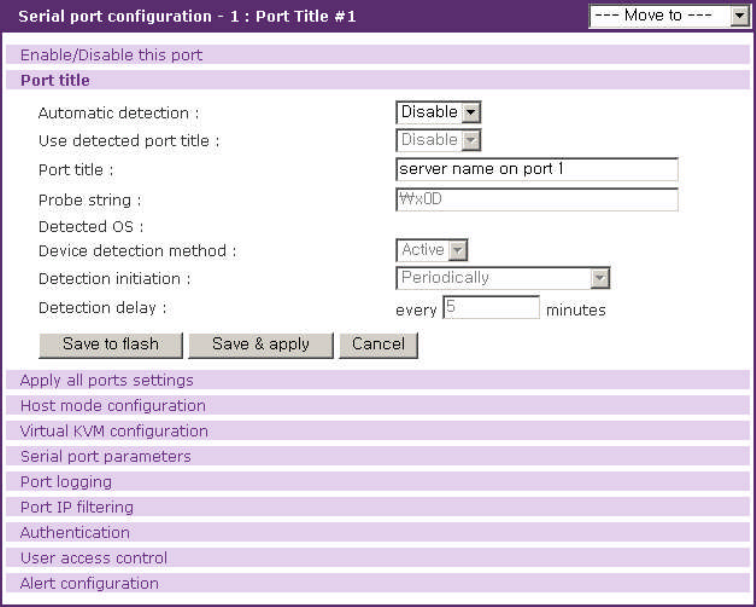Viewport: 756px width, 607px height.
Task: Open the Port logging section
Action: pyautogui.click(x=66, y=482)
